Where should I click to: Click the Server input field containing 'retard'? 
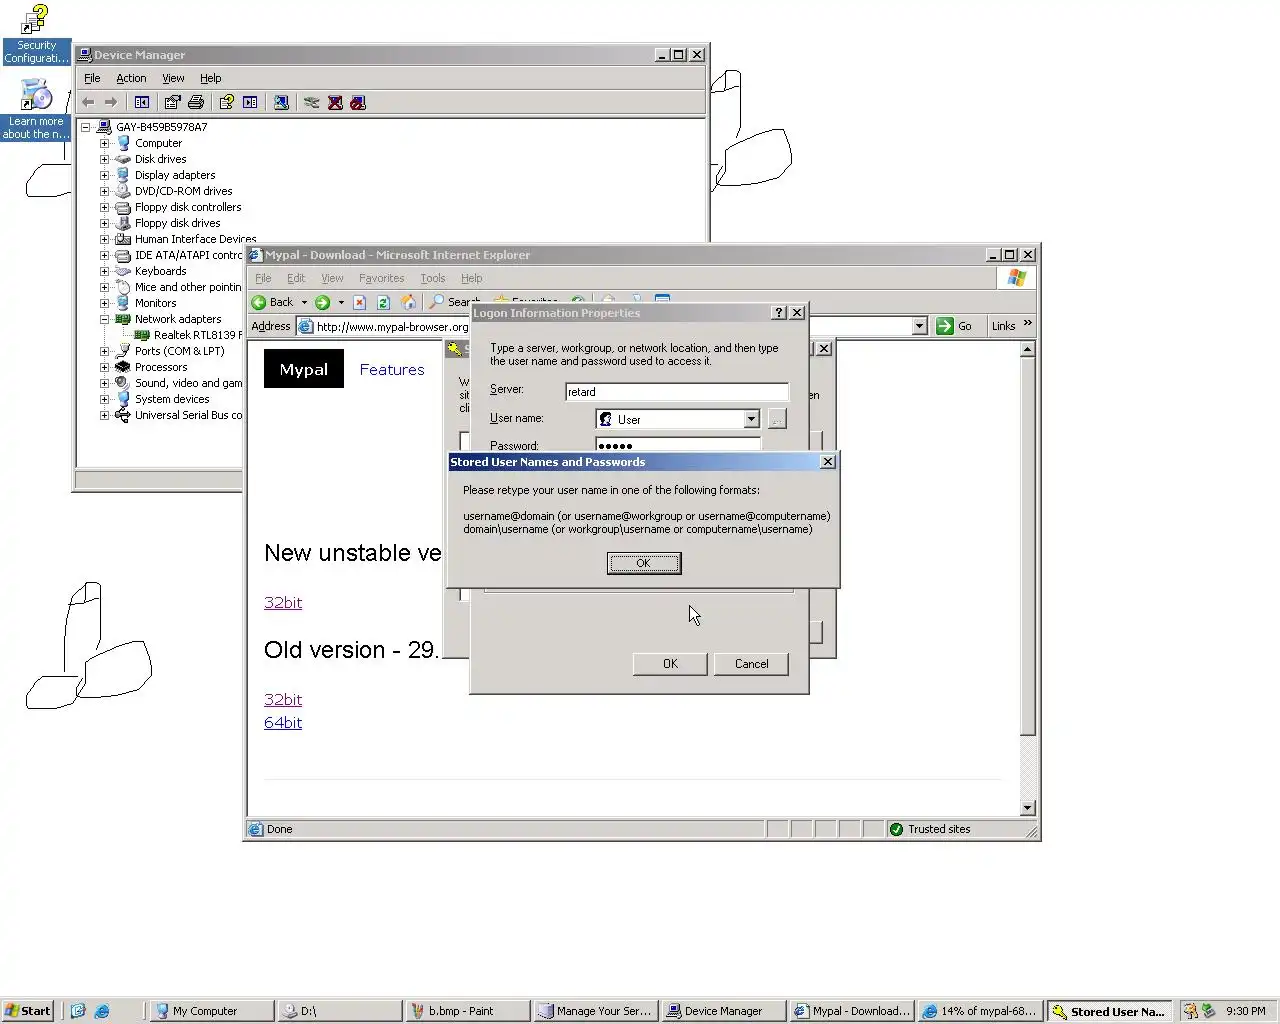click(x=676, y=392)
